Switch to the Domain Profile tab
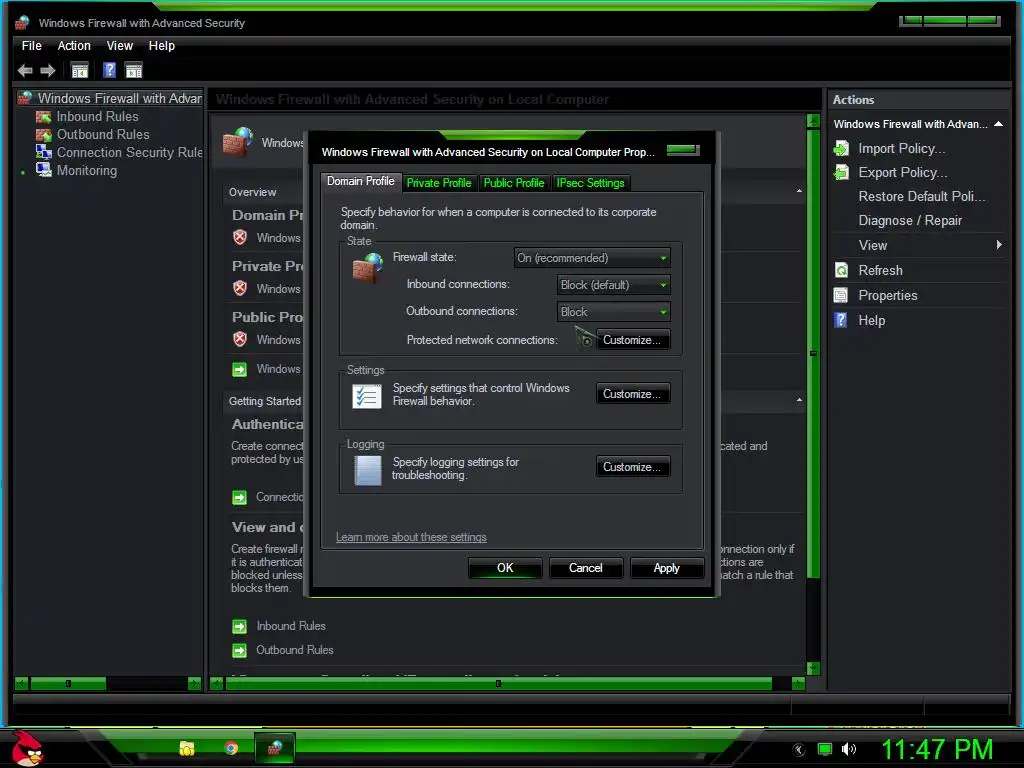This screenshot has height=768, width=1024. (x=360, y=182)
